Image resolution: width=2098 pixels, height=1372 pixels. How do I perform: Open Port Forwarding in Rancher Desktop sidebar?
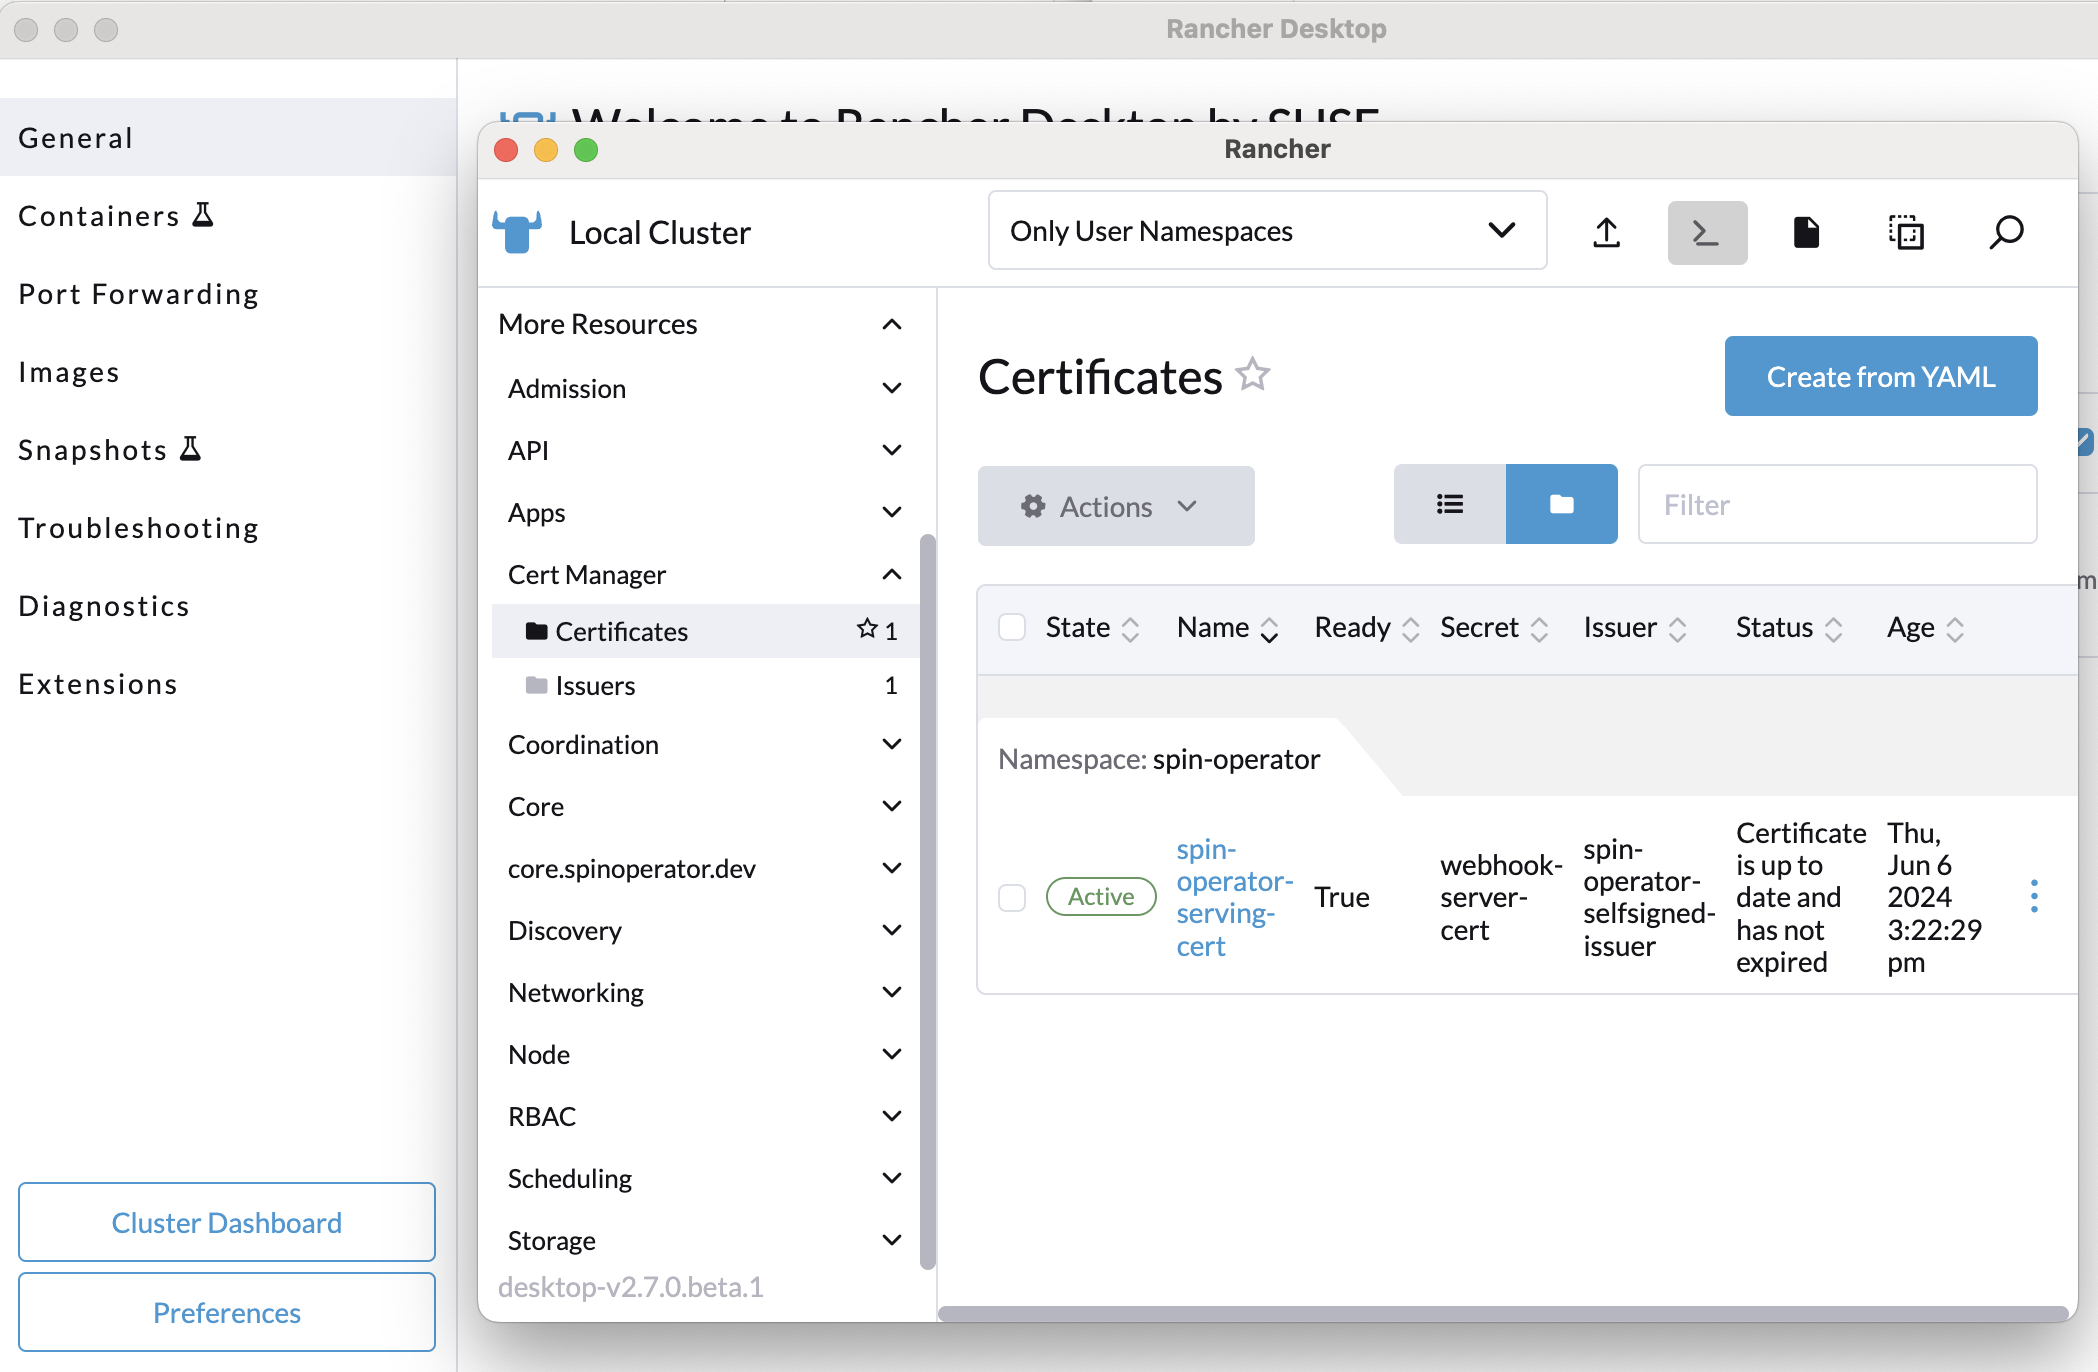point(228,293)
